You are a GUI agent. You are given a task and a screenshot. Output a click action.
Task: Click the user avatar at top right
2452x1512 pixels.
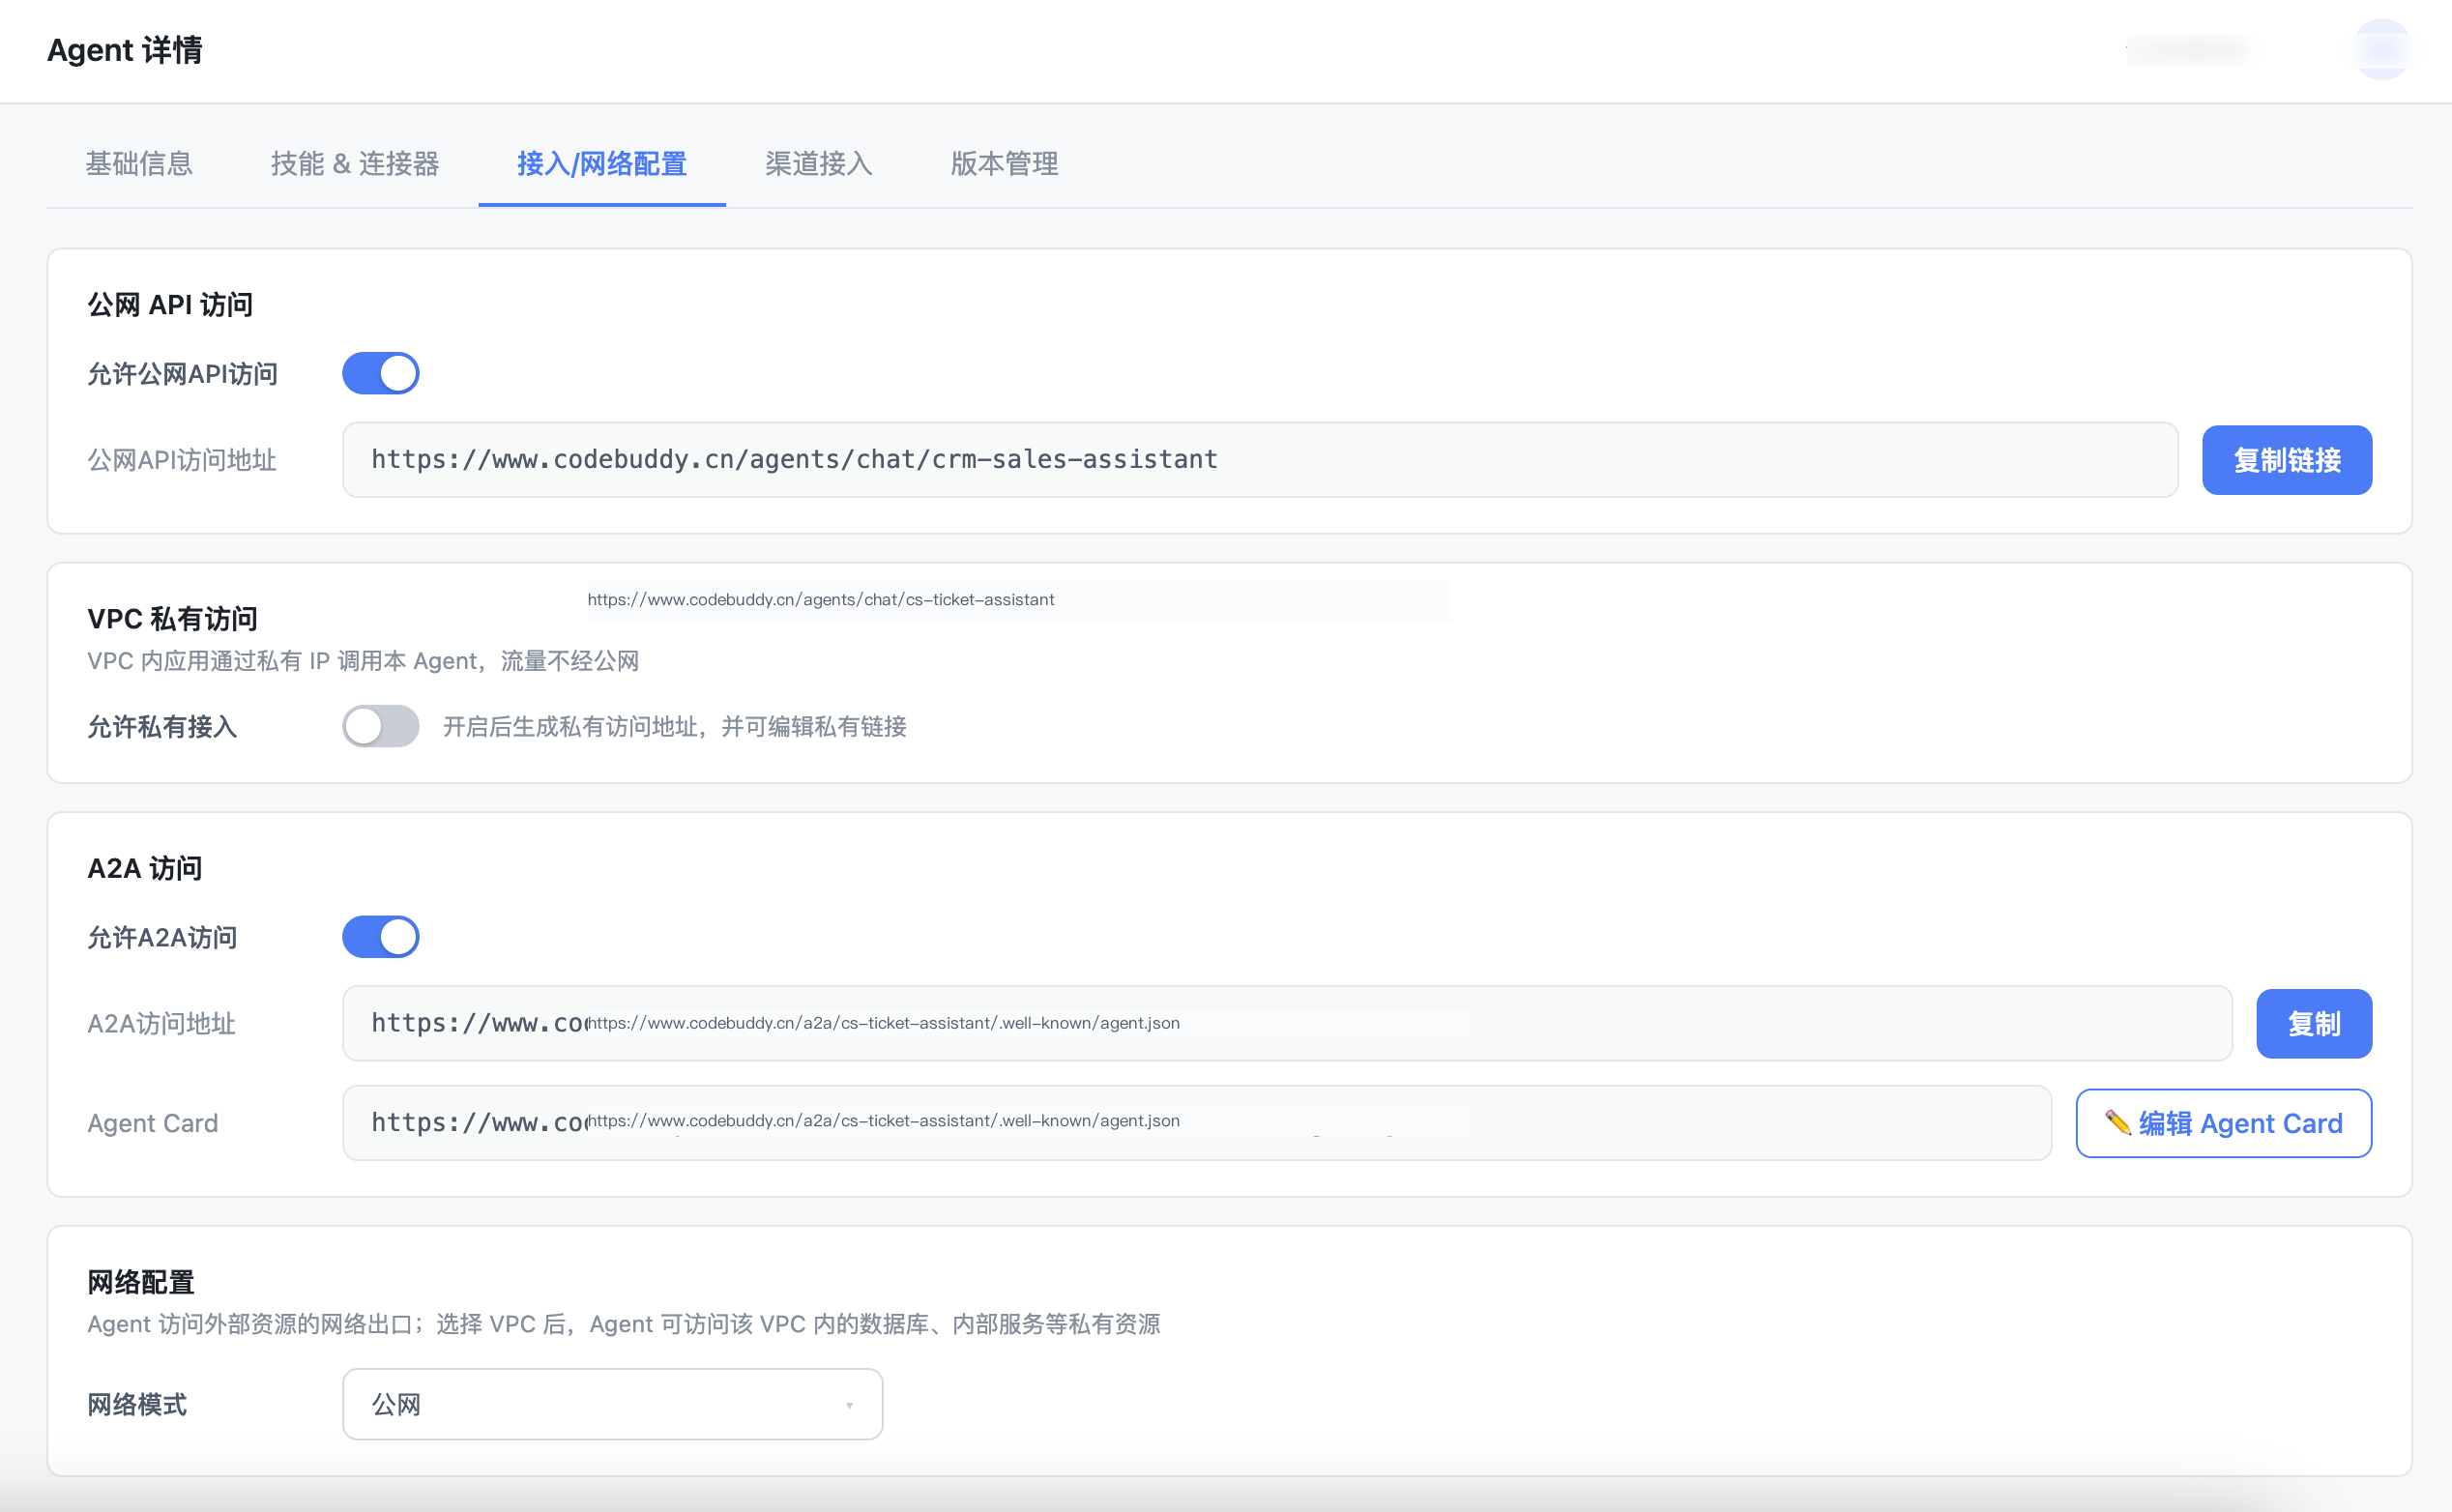click(x=2382, y=49)
